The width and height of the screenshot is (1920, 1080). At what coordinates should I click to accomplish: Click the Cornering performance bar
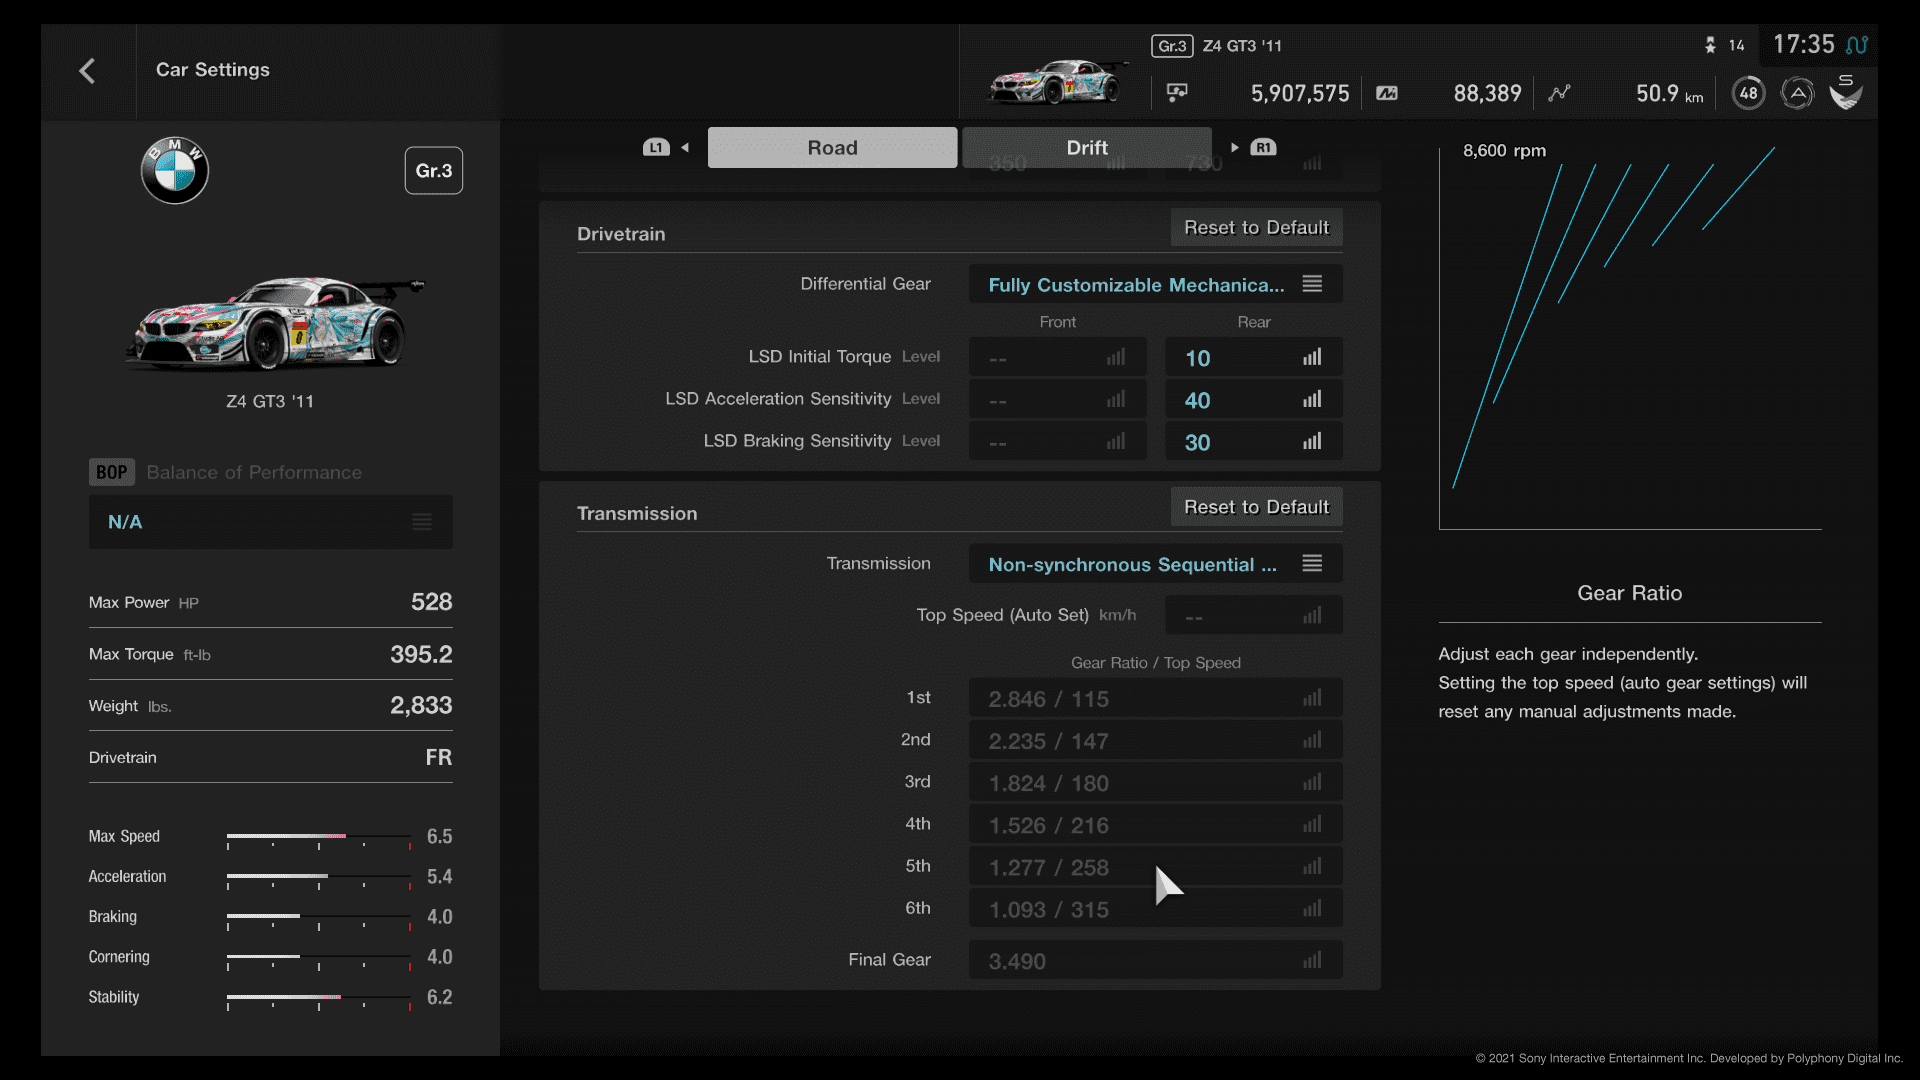coord(319,959)
